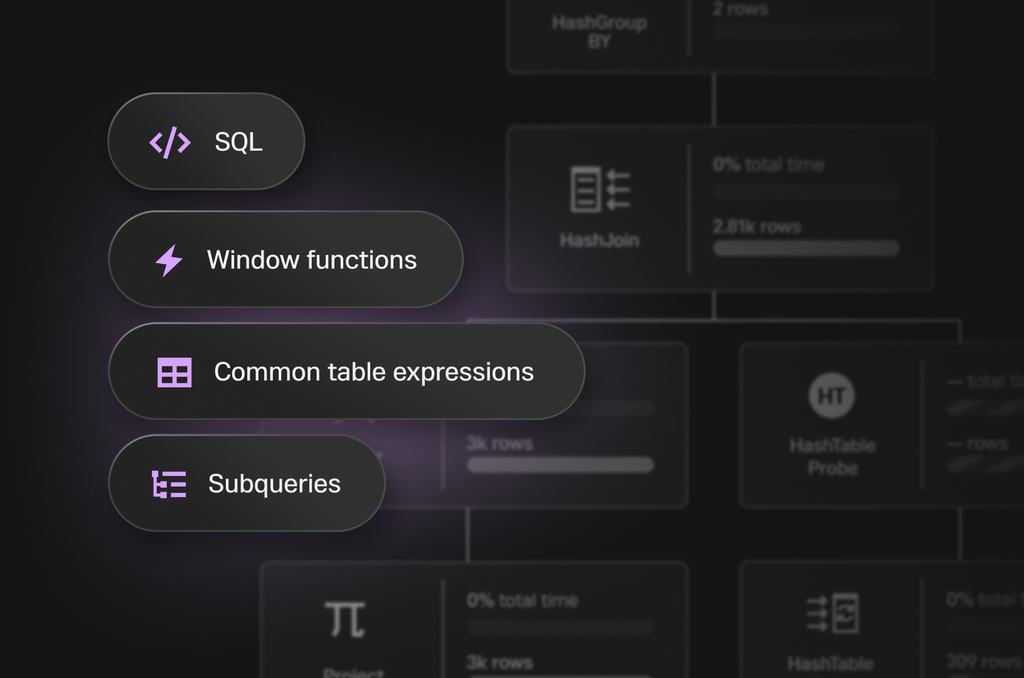This screenshot has height=678, width=1024.
Task: Open the Common table expressions label
Action: [x=373, y=372]
